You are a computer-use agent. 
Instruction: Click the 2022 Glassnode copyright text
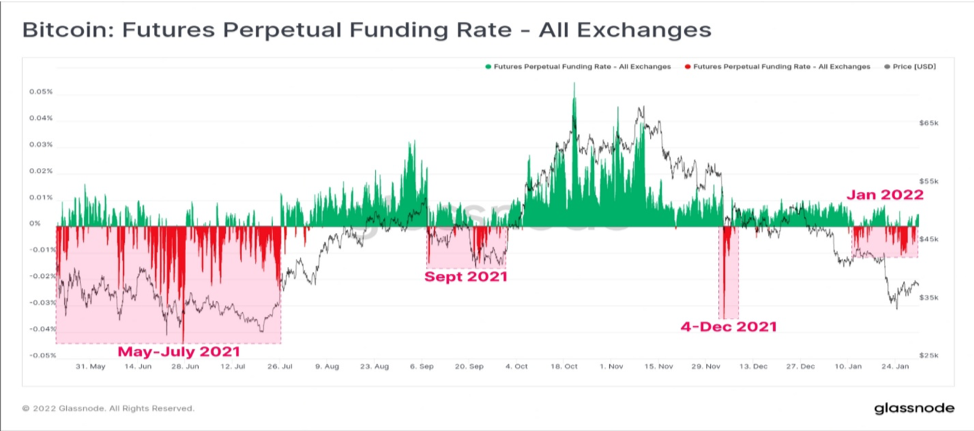click(x=108, y=409)
